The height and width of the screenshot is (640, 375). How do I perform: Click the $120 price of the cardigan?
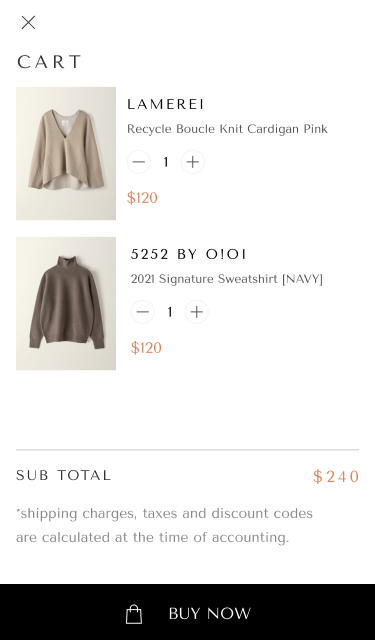click(x=142, y=198)
